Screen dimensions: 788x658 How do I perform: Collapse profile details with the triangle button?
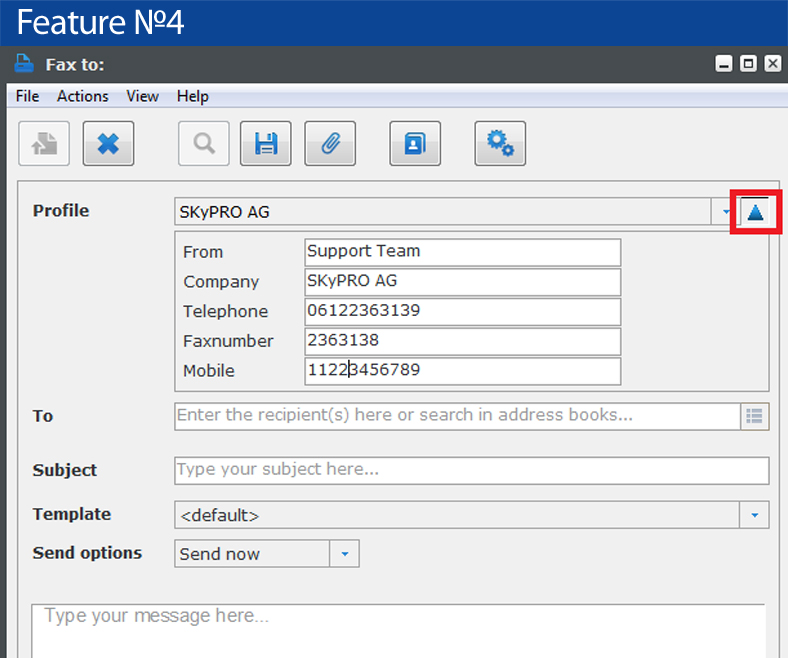[x=755, y=212]
